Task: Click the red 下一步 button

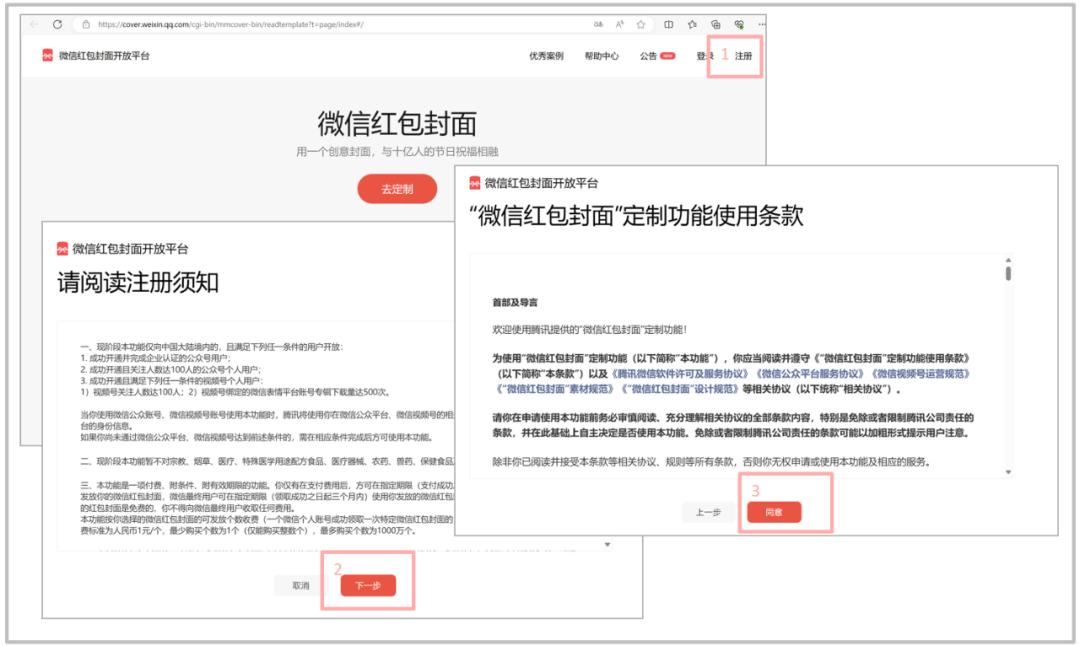Action: (368, 585)
